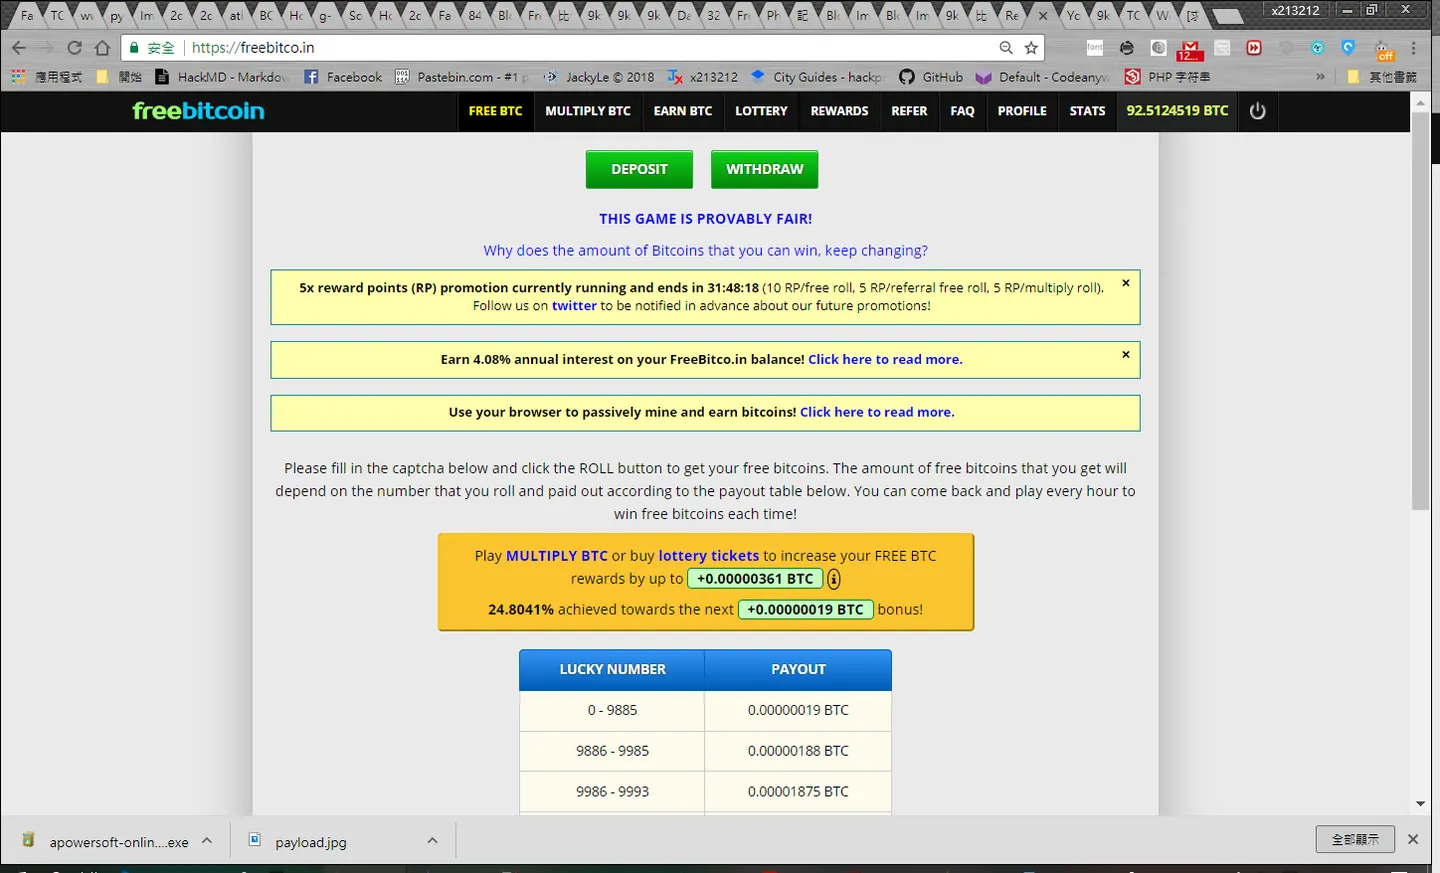Click the power logout icon in navbar
Image resolution: width=1440 pixels, height=873 pixels.
click(x=1257, y=111)
